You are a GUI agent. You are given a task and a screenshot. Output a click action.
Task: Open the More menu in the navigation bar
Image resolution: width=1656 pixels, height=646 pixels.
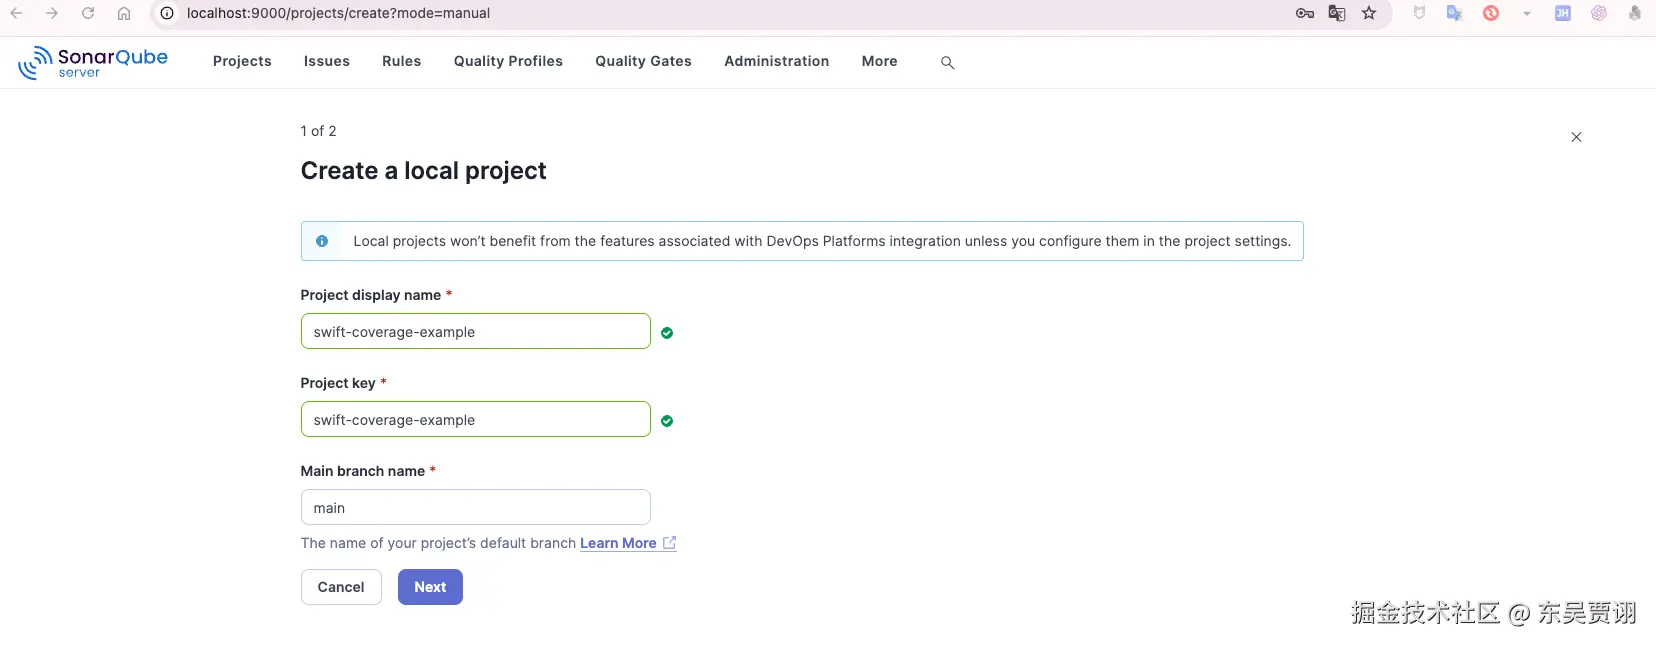(879, 61)
